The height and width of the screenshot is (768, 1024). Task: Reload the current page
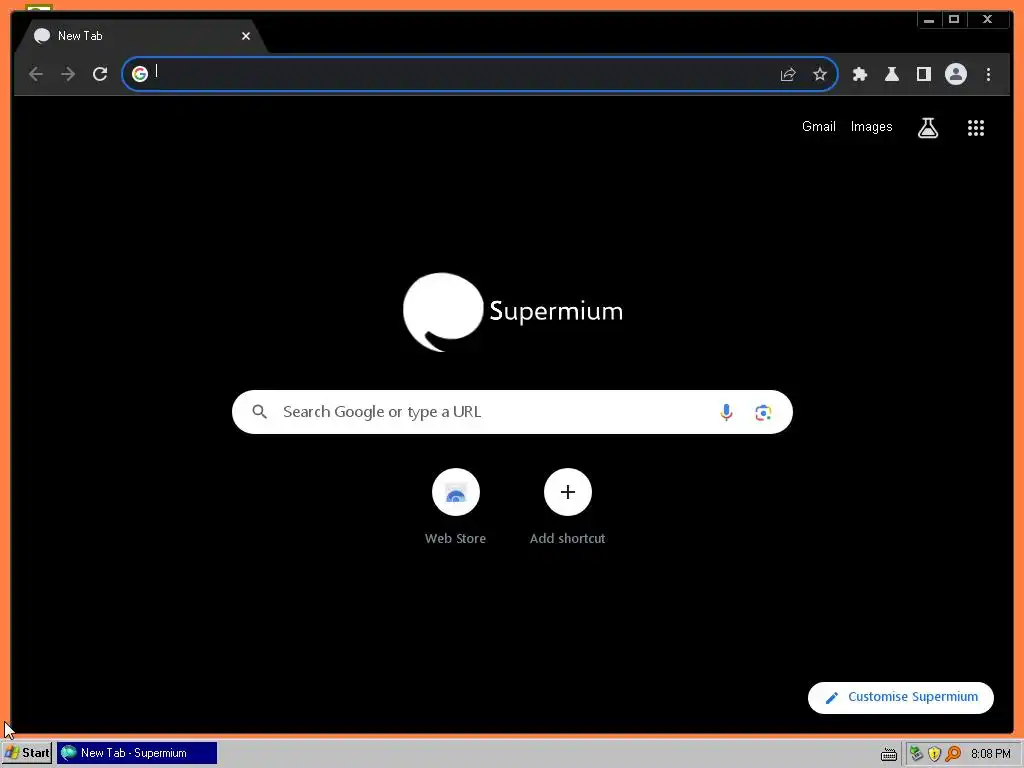[x=100, y=74]
